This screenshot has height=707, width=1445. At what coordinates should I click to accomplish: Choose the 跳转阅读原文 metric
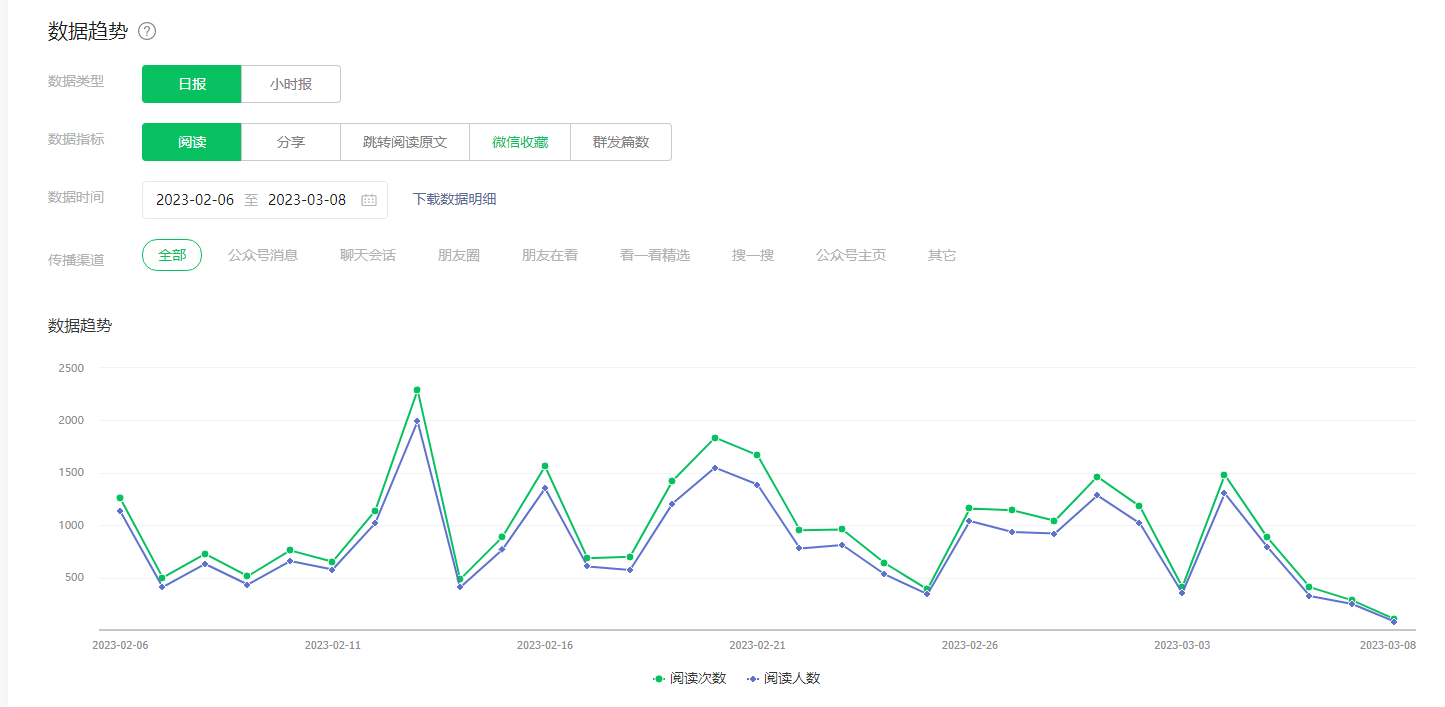tap(405, 142)
